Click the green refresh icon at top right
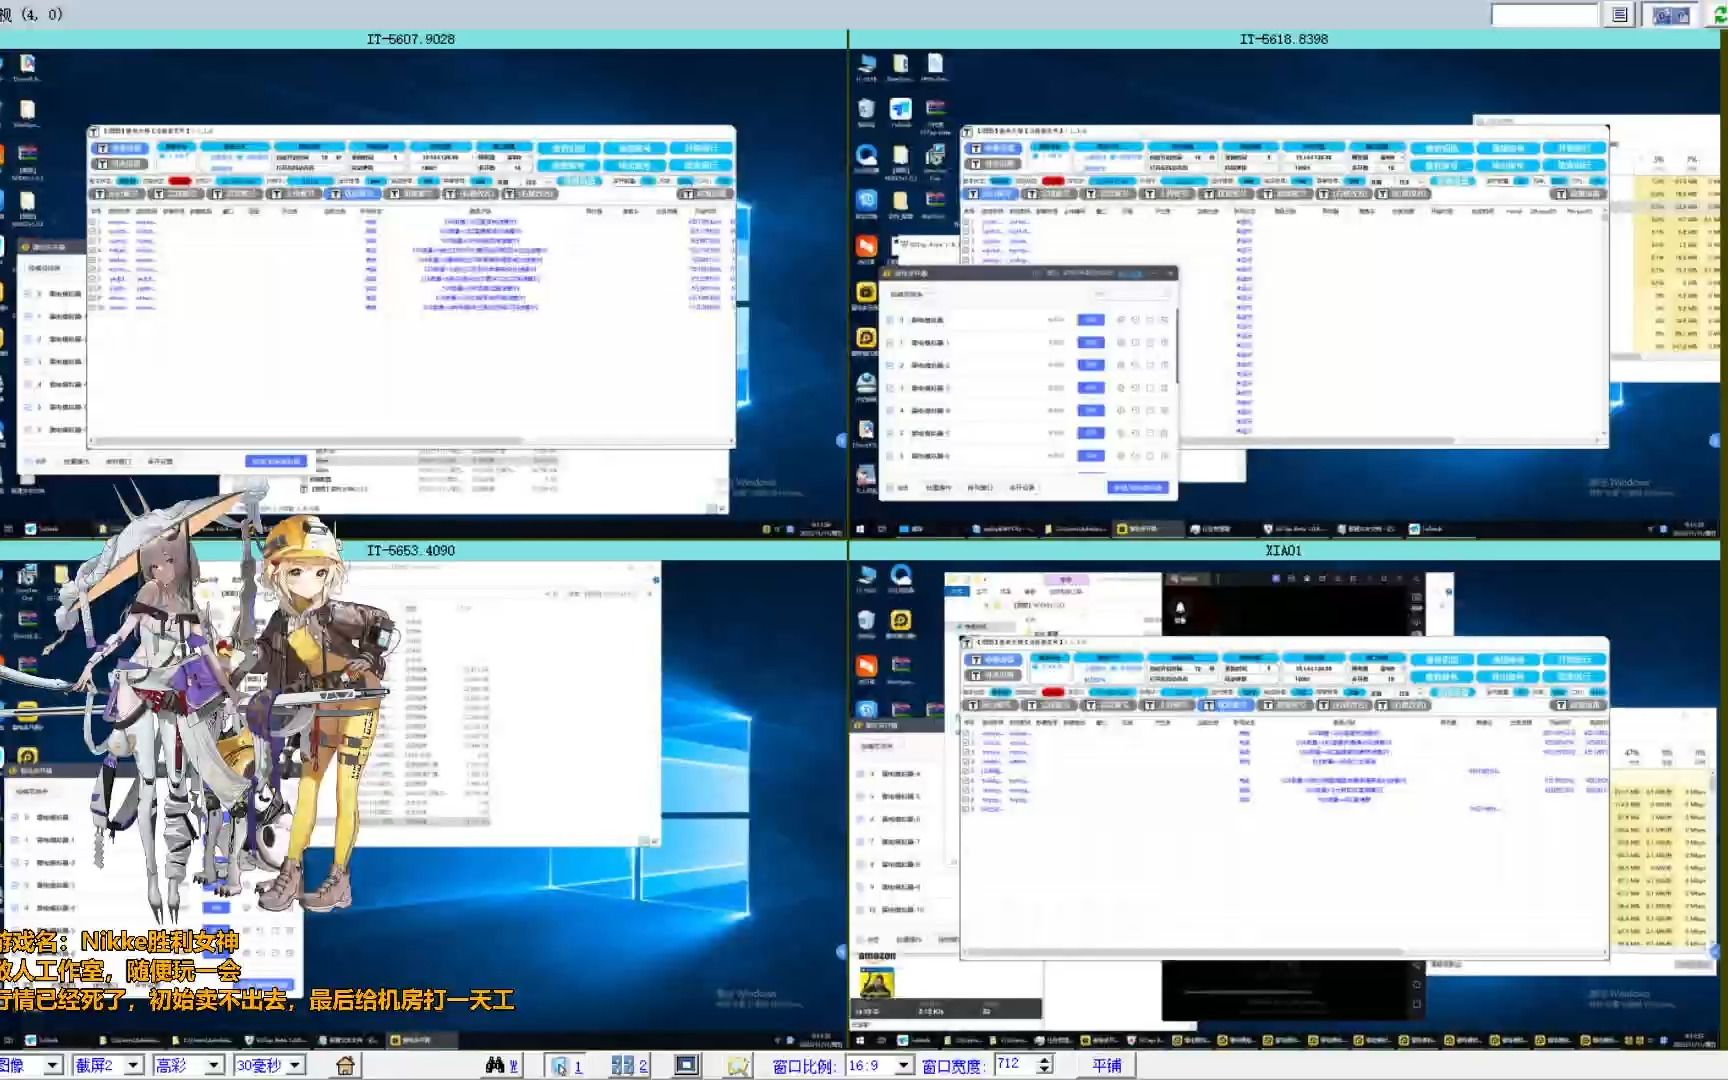Screen dimensions: 1728x1080 [1720, 15]
